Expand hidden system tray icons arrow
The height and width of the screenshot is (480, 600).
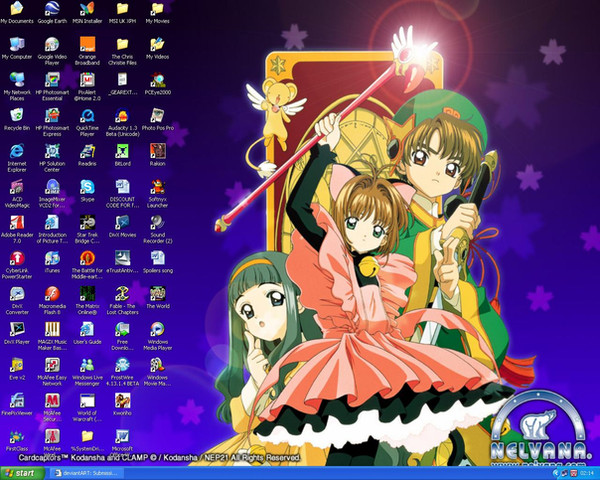point(556,473)
